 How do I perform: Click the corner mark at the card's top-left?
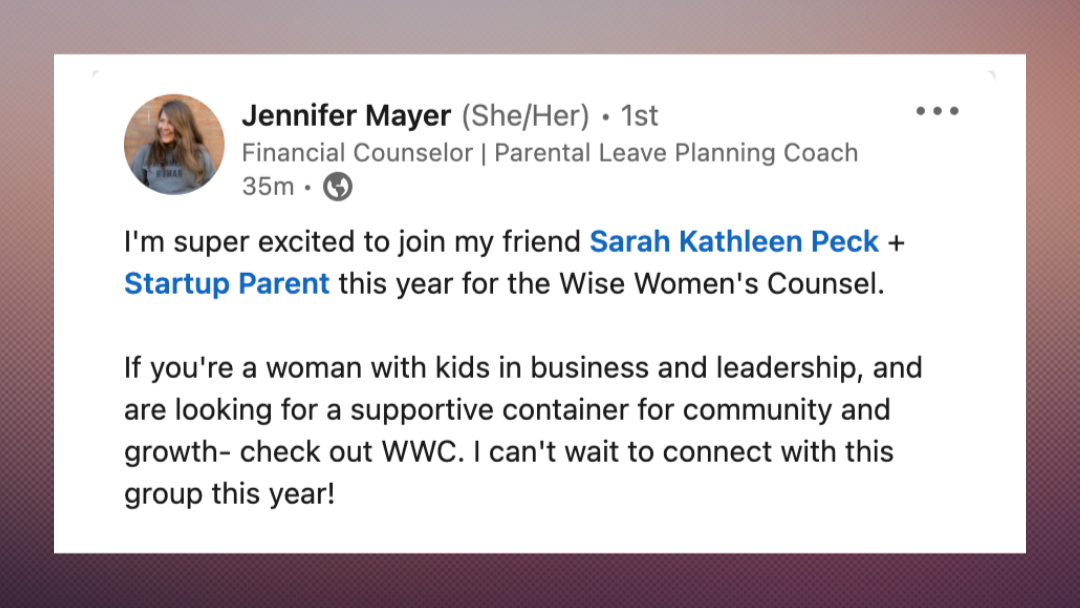pos(96,74)
